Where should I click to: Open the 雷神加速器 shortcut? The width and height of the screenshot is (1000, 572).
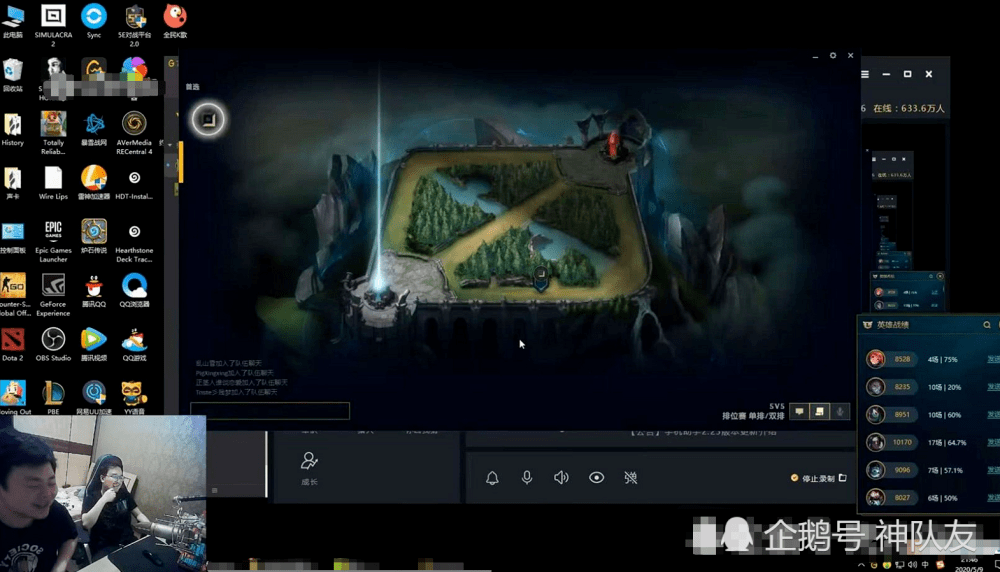coord(94,183)
